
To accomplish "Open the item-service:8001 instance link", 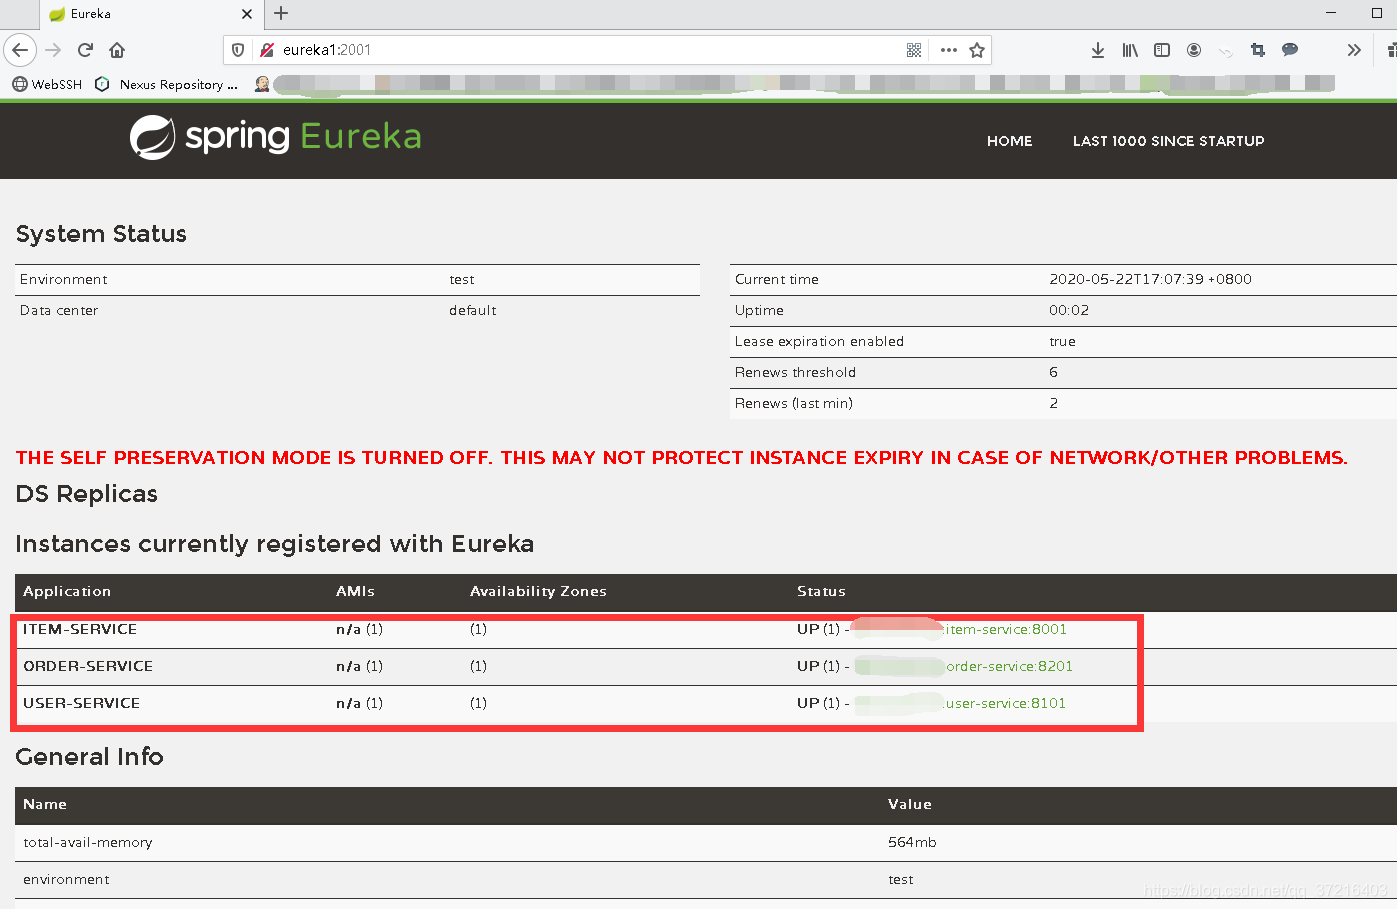I will point(1006,629).
